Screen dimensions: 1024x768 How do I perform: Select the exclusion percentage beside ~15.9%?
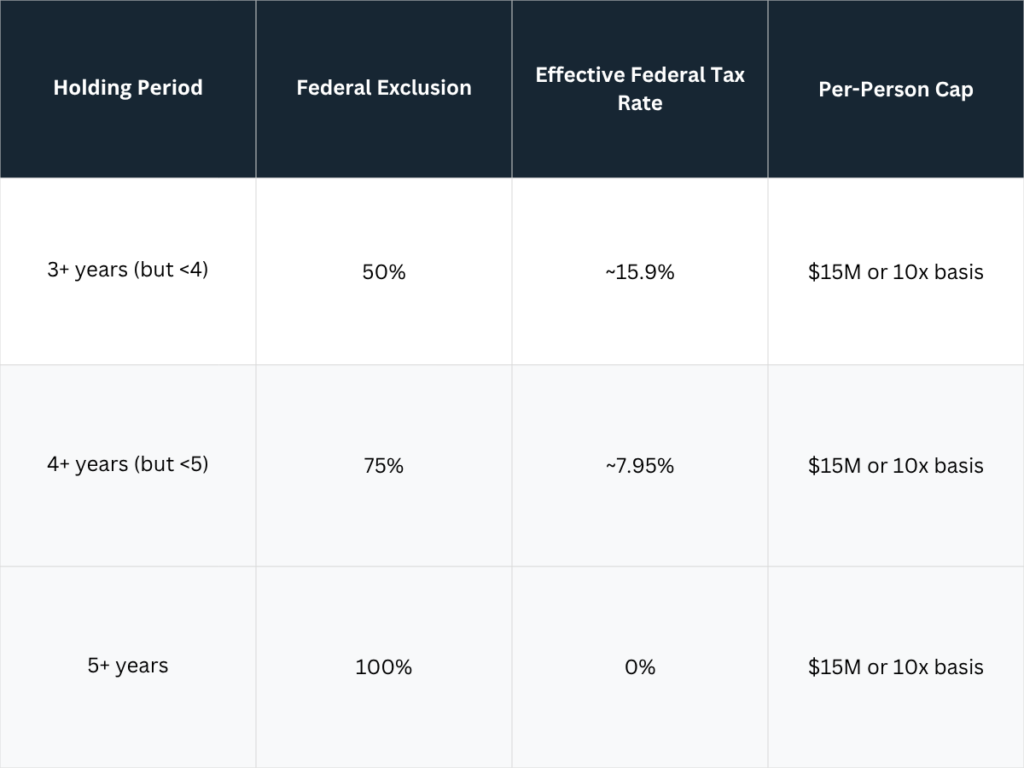tap(384, 272)
